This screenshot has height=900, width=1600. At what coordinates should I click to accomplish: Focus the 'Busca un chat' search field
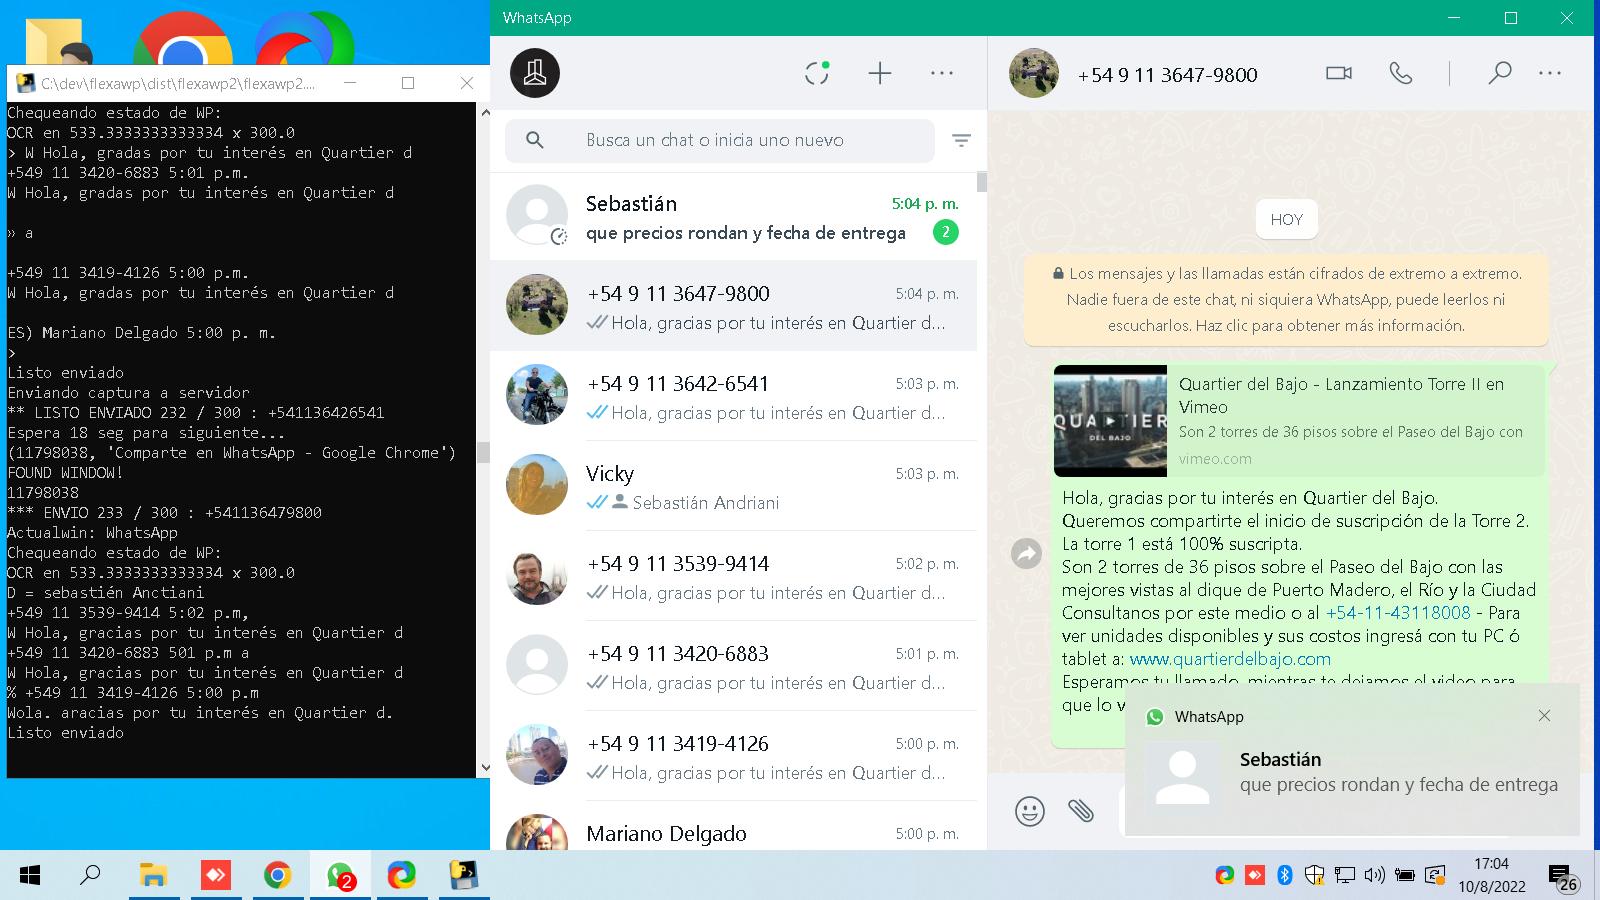click(719, 140)
